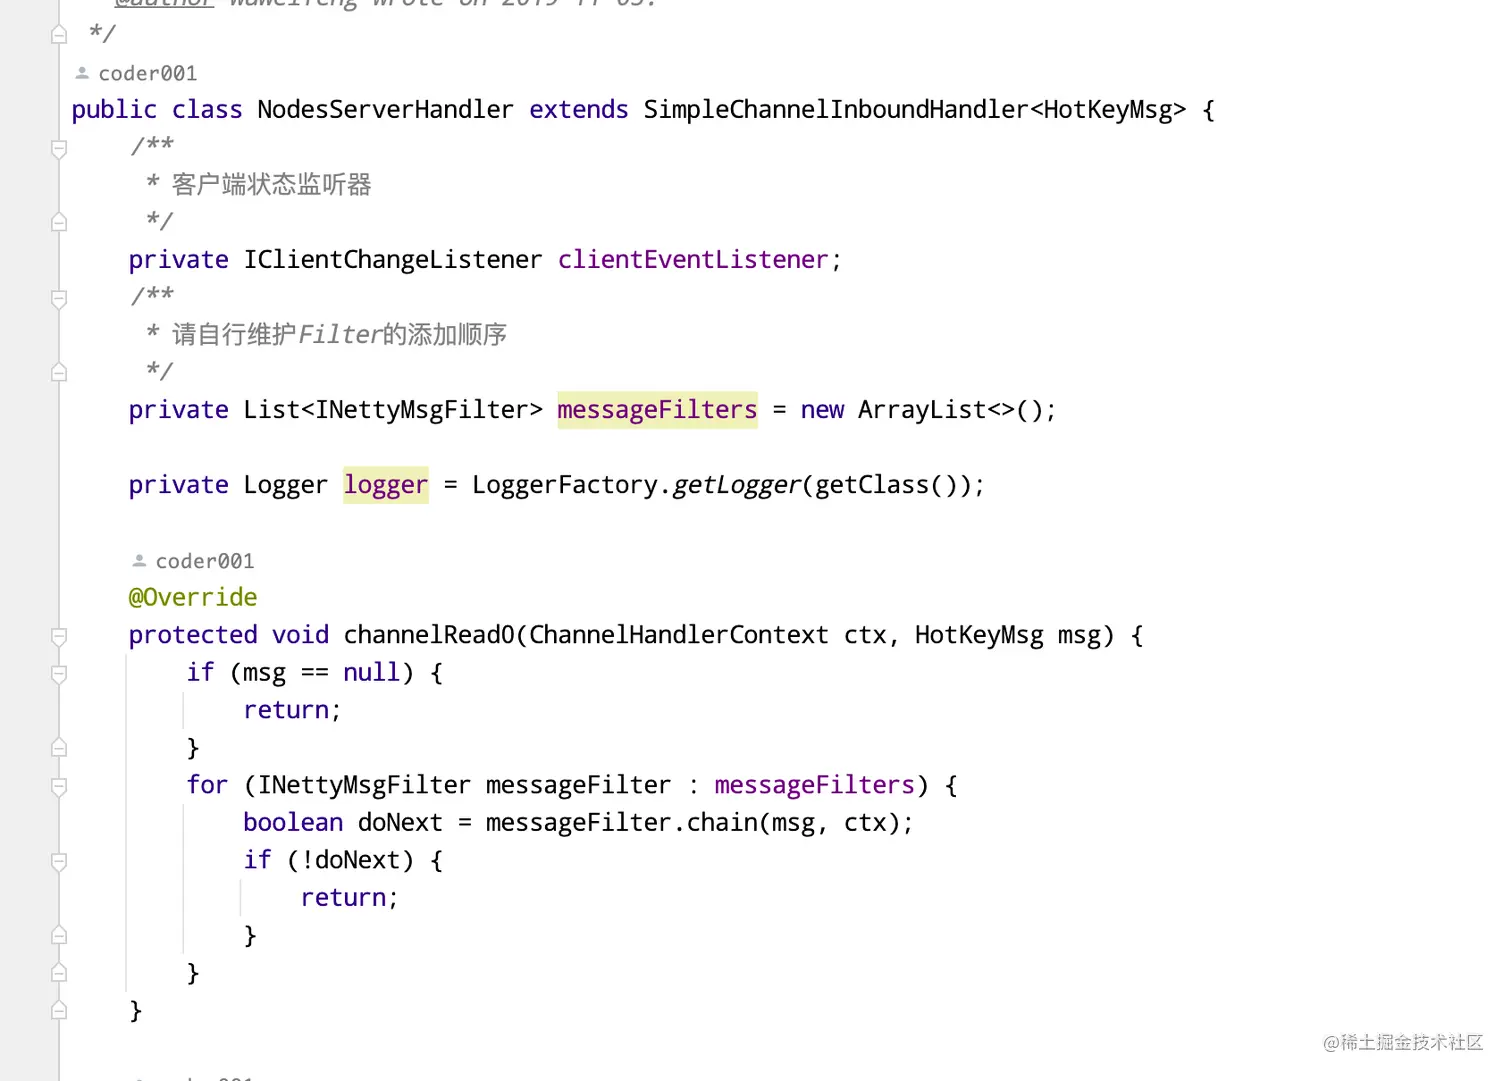Image resolution: width=1512 pixels, height=1081 pixels.
Task: Click the channelRead0 method name
Action: 429,635
